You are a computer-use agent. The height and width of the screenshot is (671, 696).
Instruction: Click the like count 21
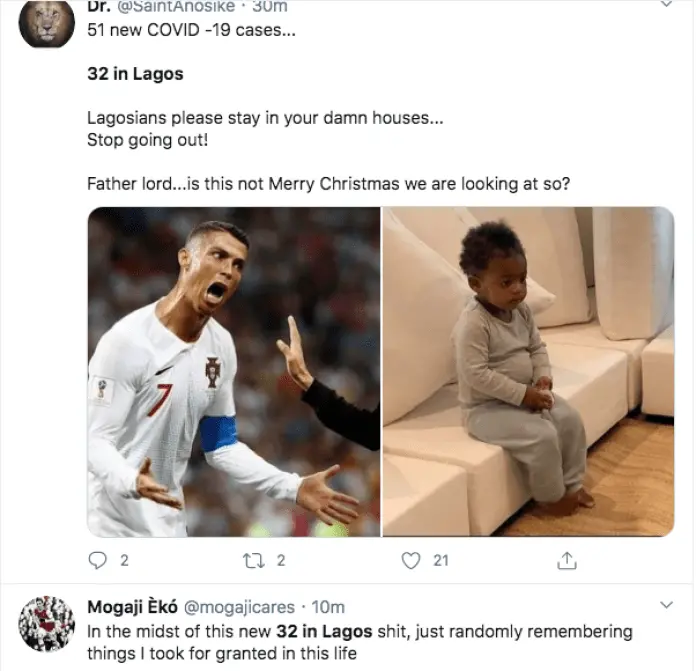[x=441, y=560]
